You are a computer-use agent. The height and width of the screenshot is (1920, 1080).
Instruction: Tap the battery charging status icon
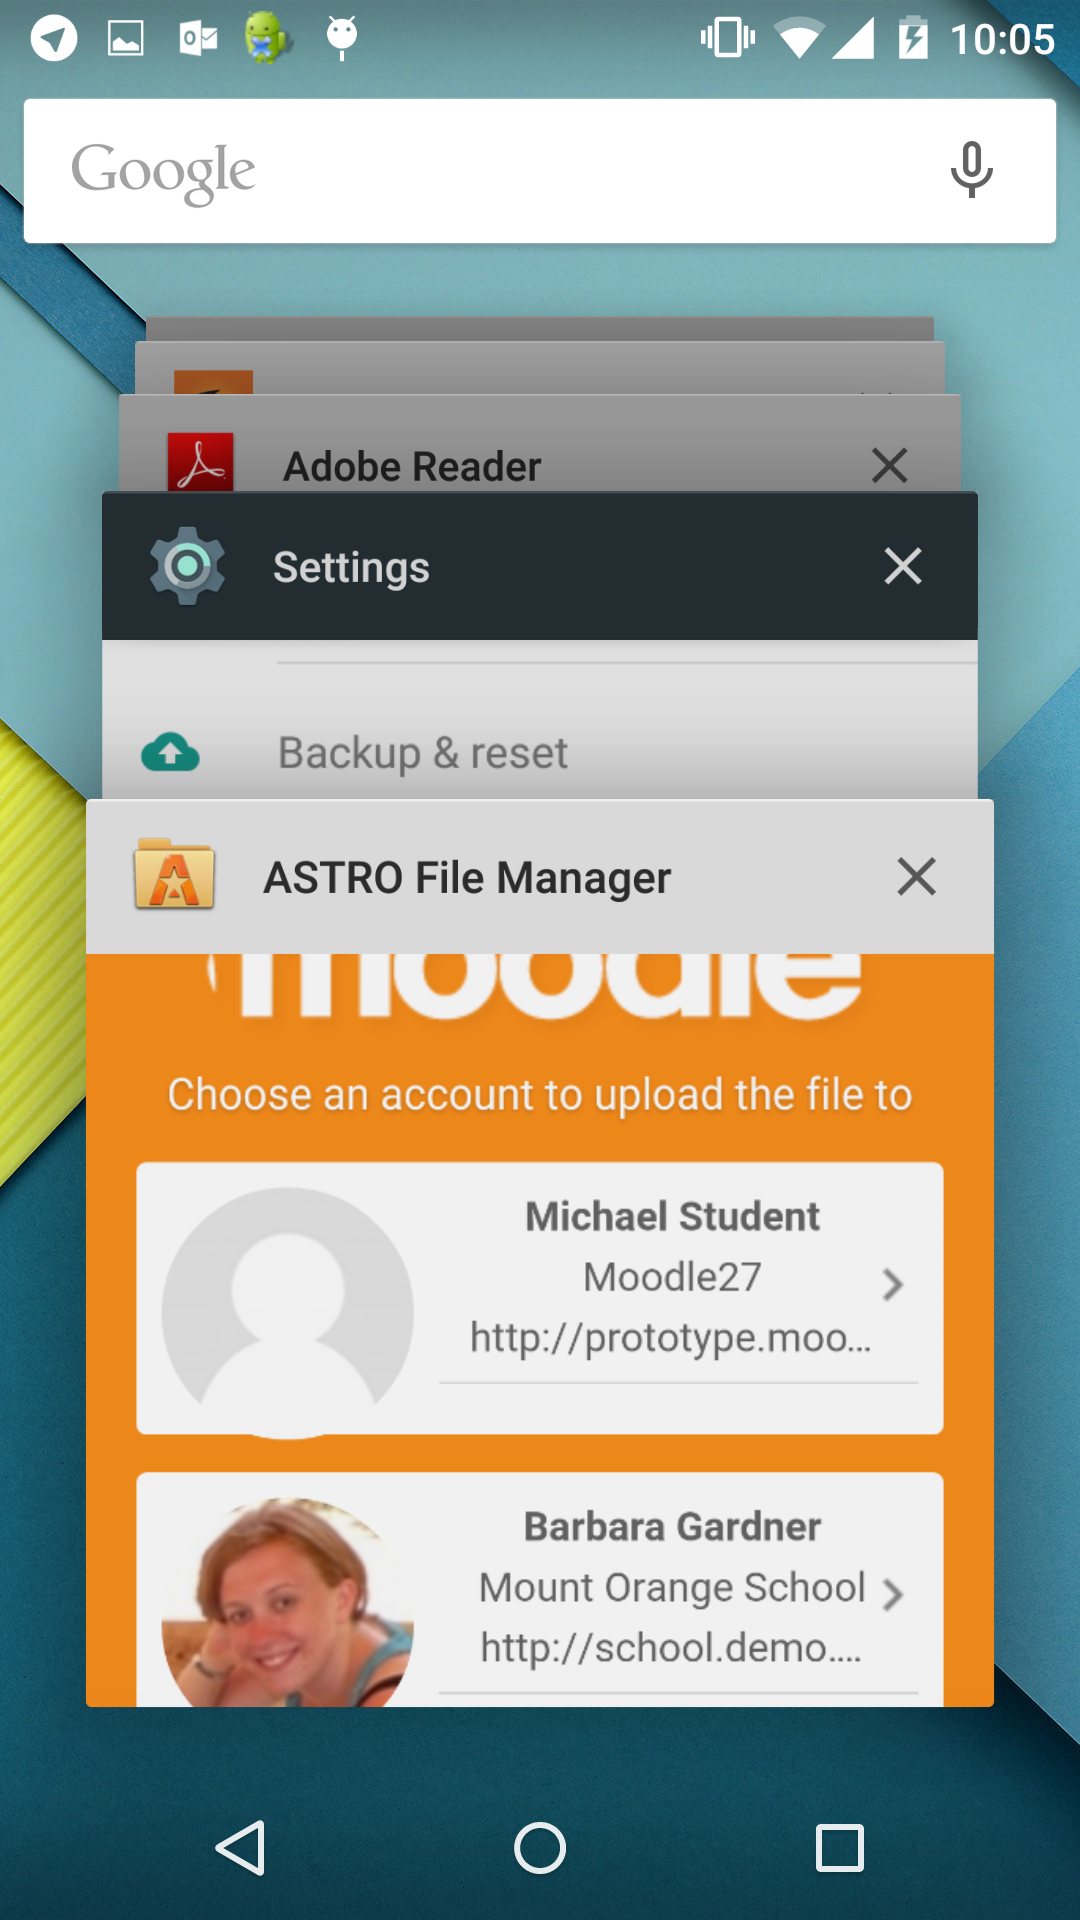click(x=912, y=38)
